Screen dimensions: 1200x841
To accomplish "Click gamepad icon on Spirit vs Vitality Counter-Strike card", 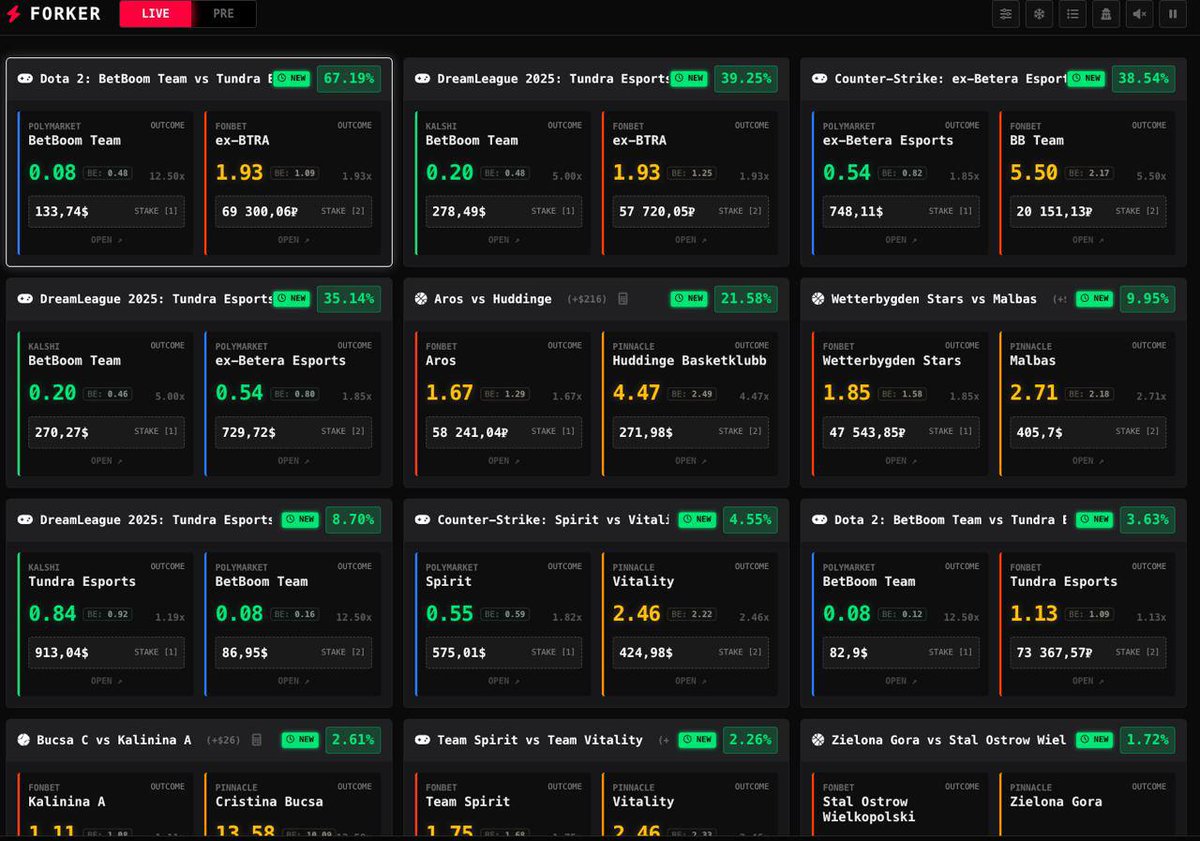I will click(423, 519).
